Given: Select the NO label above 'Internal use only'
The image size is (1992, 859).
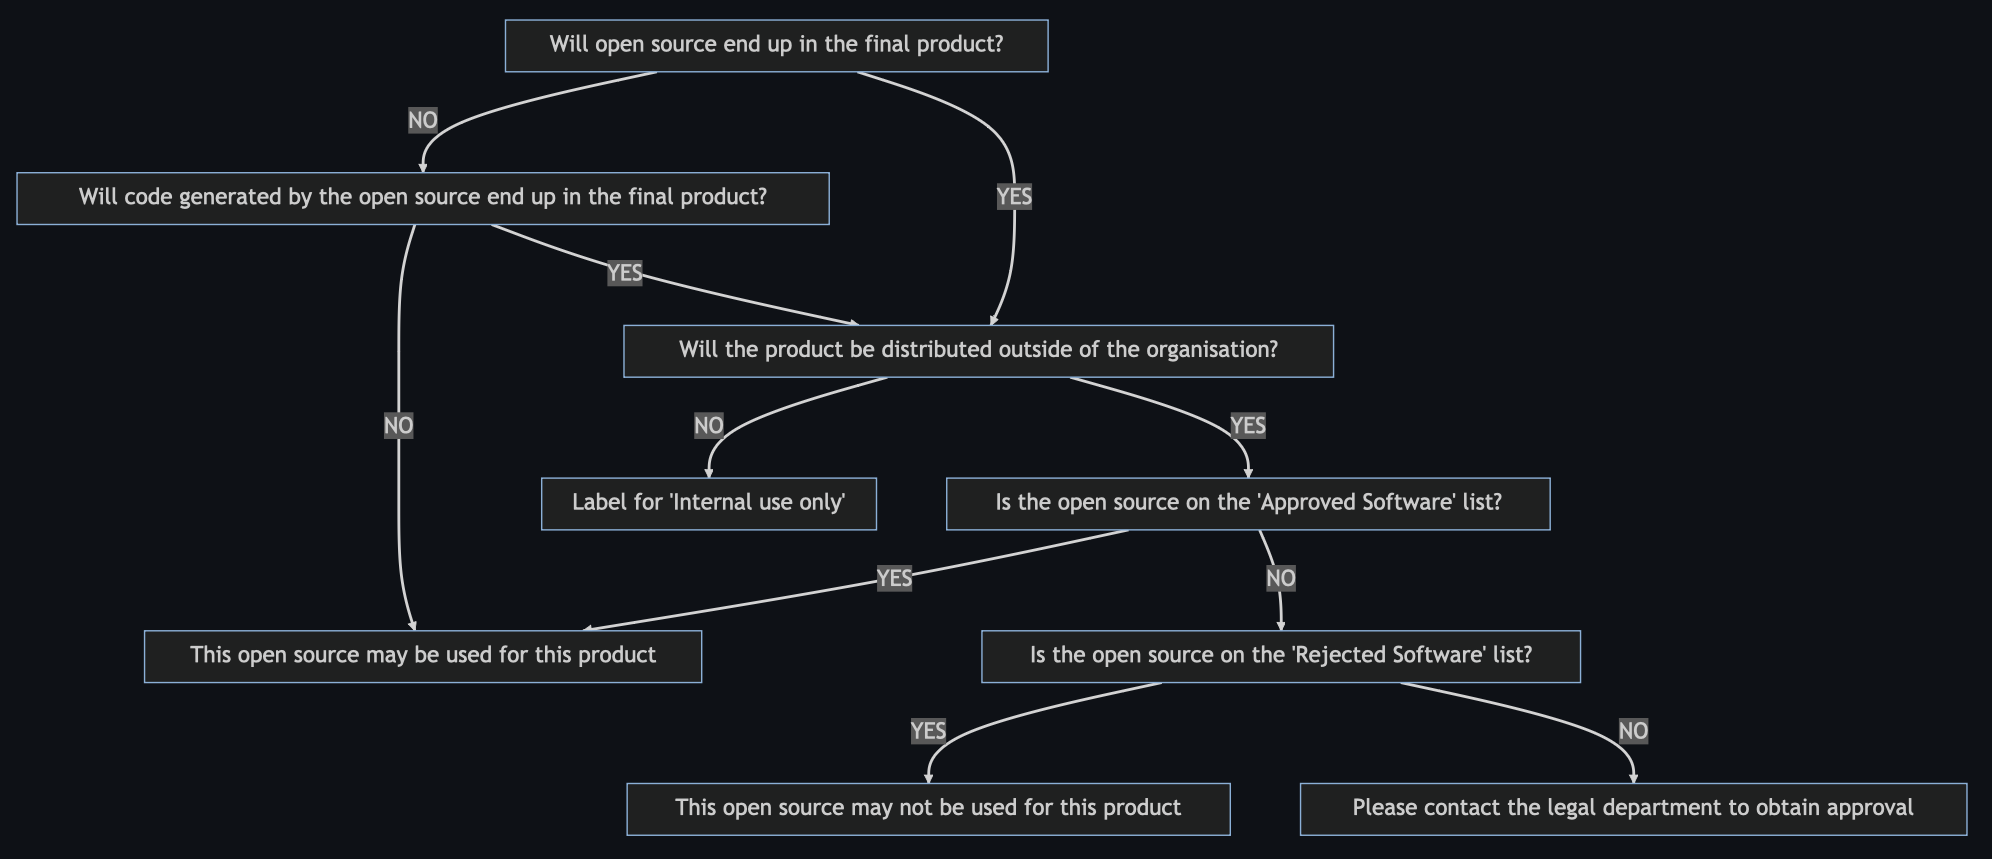Looking at the screenshot, I should [709, 426].
